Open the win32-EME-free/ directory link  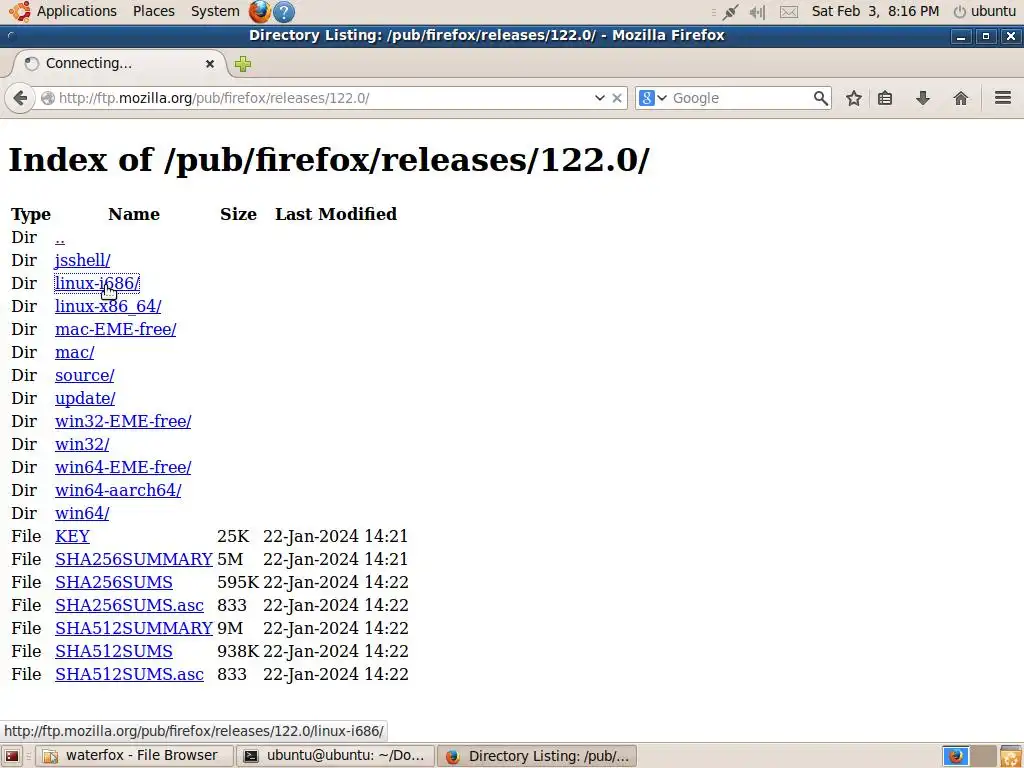[x=123, y=421]
